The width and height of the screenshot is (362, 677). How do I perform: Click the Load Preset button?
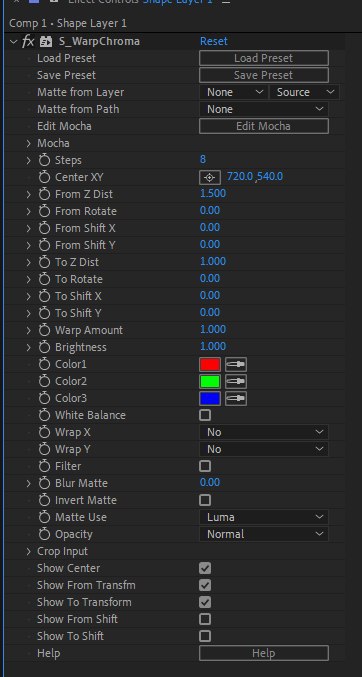264,58
